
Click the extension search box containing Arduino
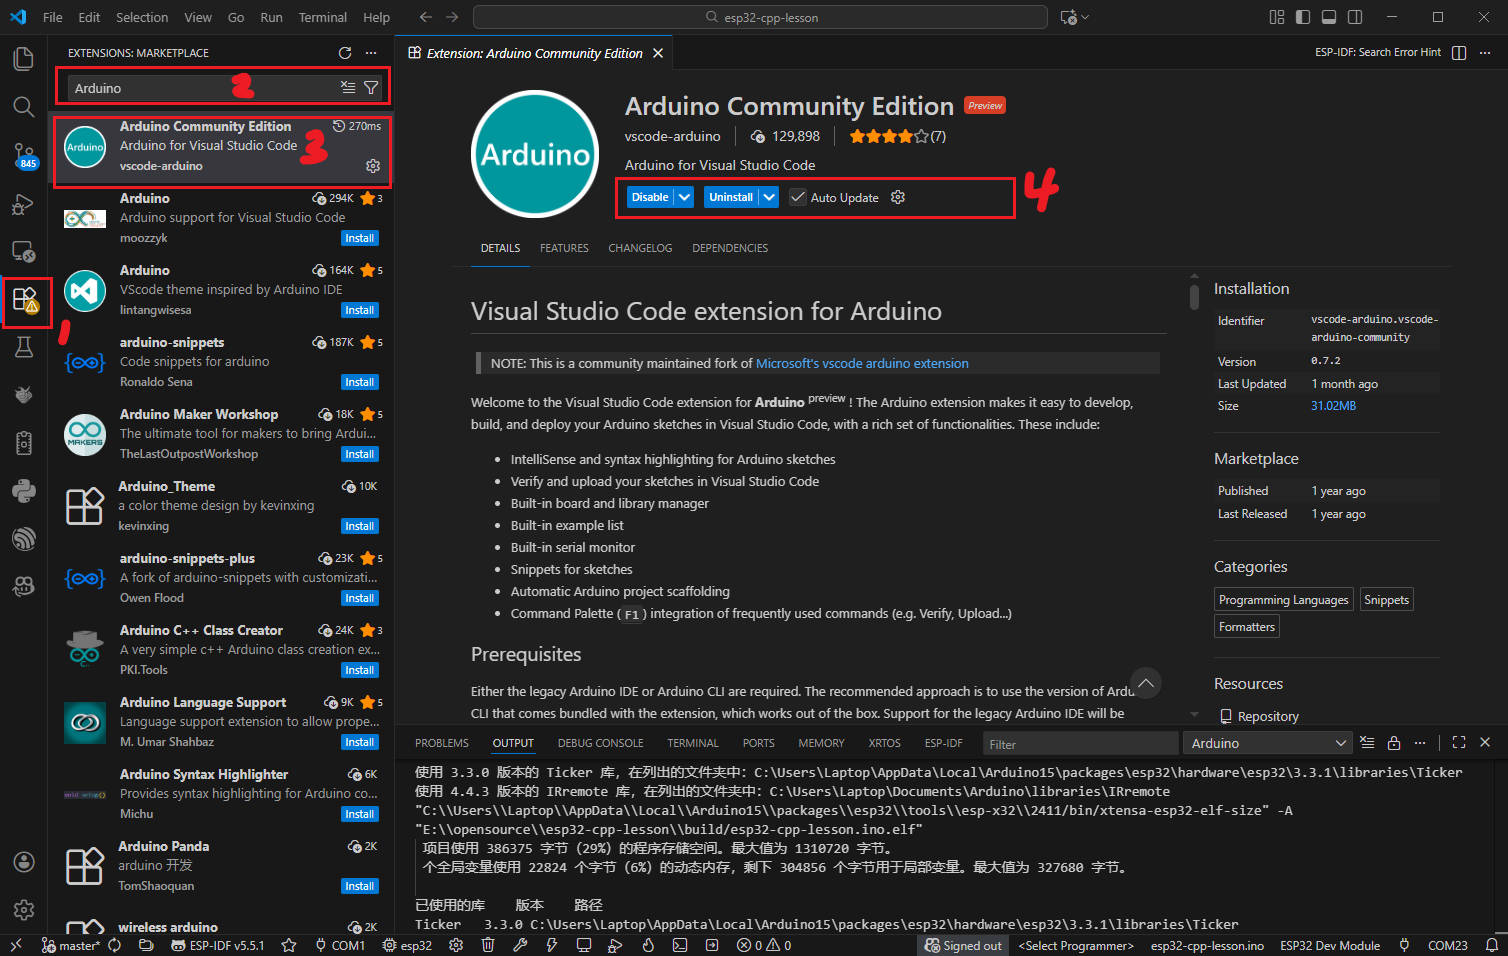200,88
